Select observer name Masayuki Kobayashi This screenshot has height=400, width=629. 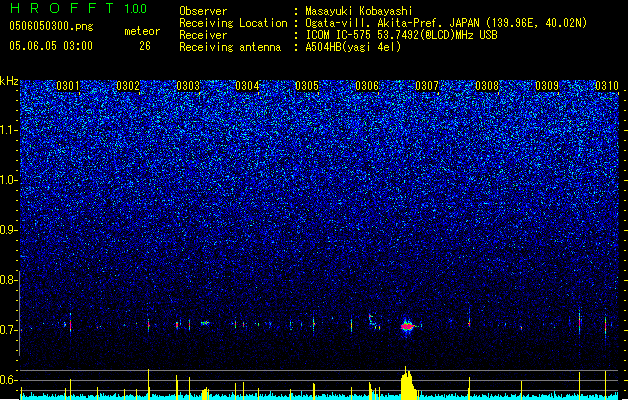pyautogui.click(x=359, y=11)
